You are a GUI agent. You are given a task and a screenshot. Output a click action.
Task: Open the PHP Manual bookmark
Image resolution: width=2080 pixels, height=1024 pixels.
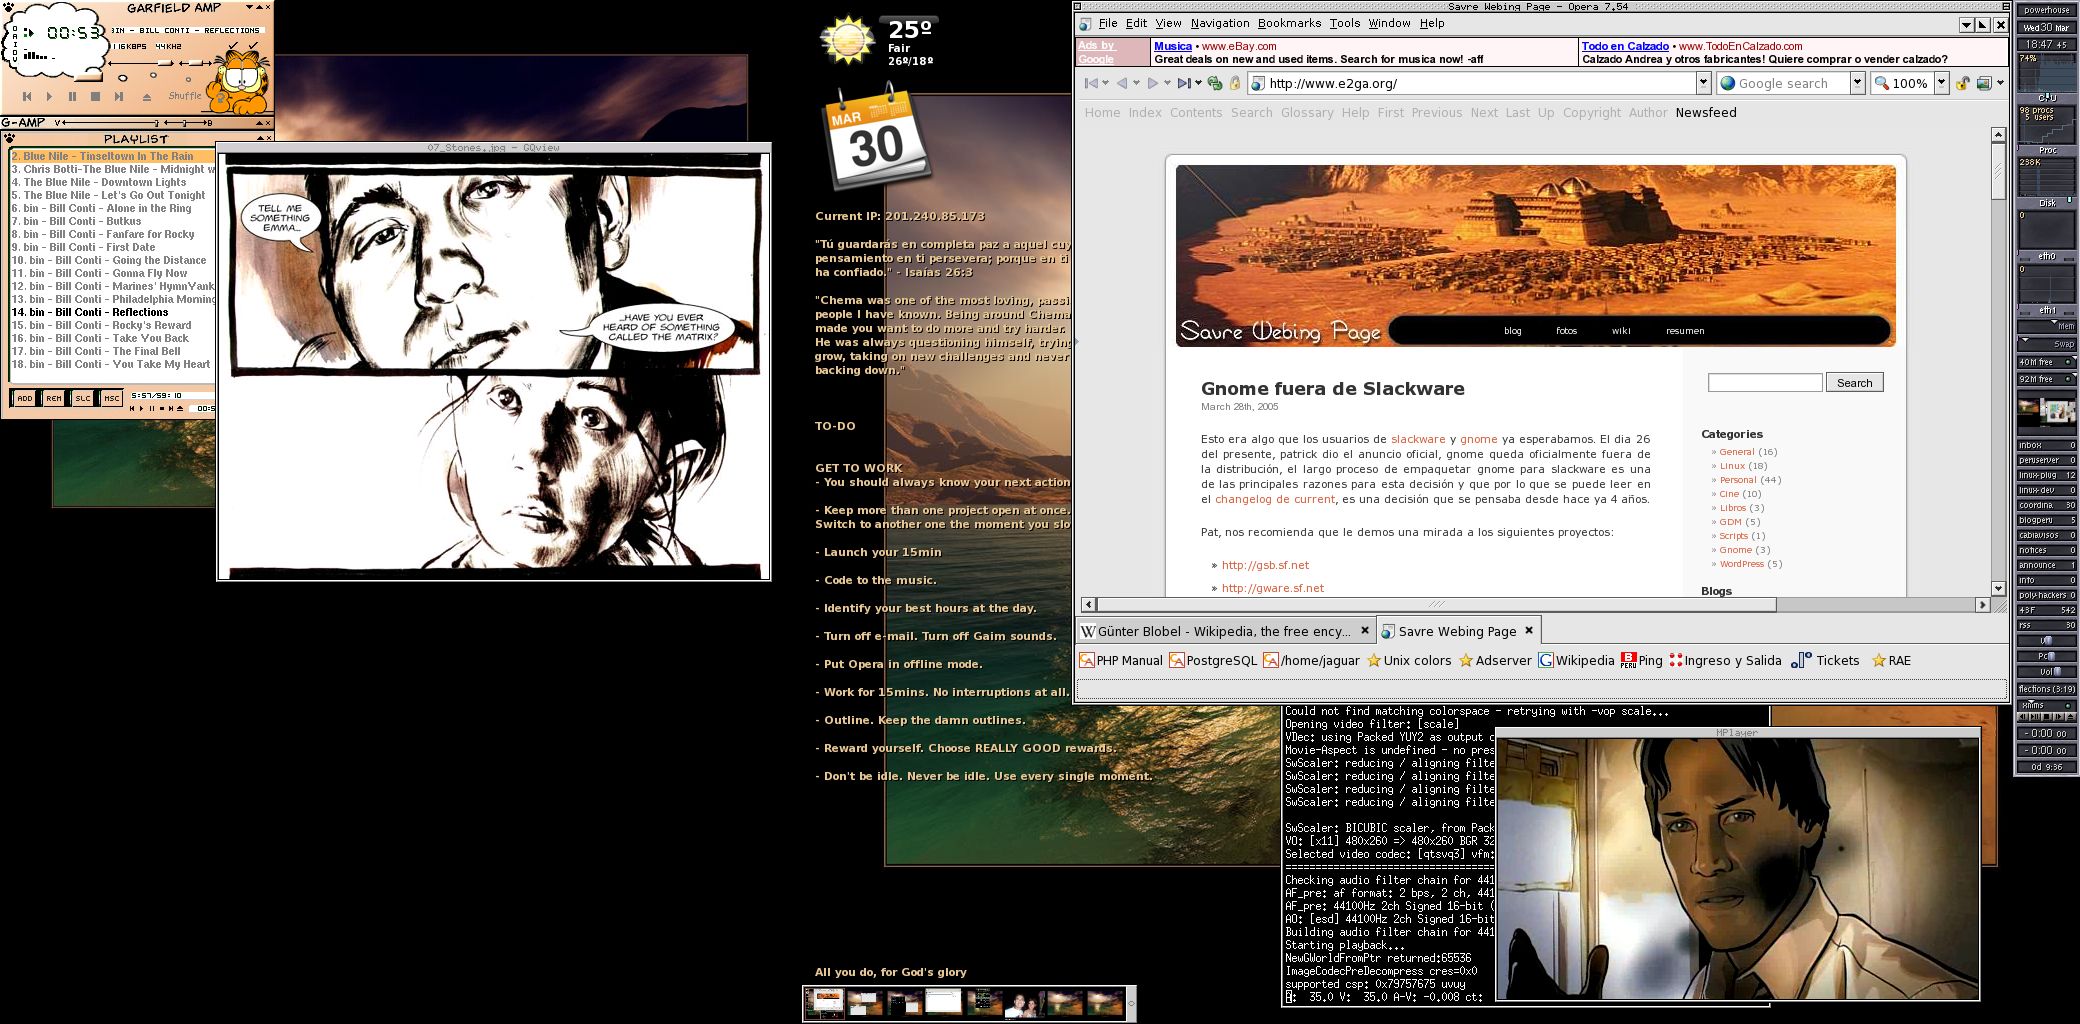[x=1121, y=661]
